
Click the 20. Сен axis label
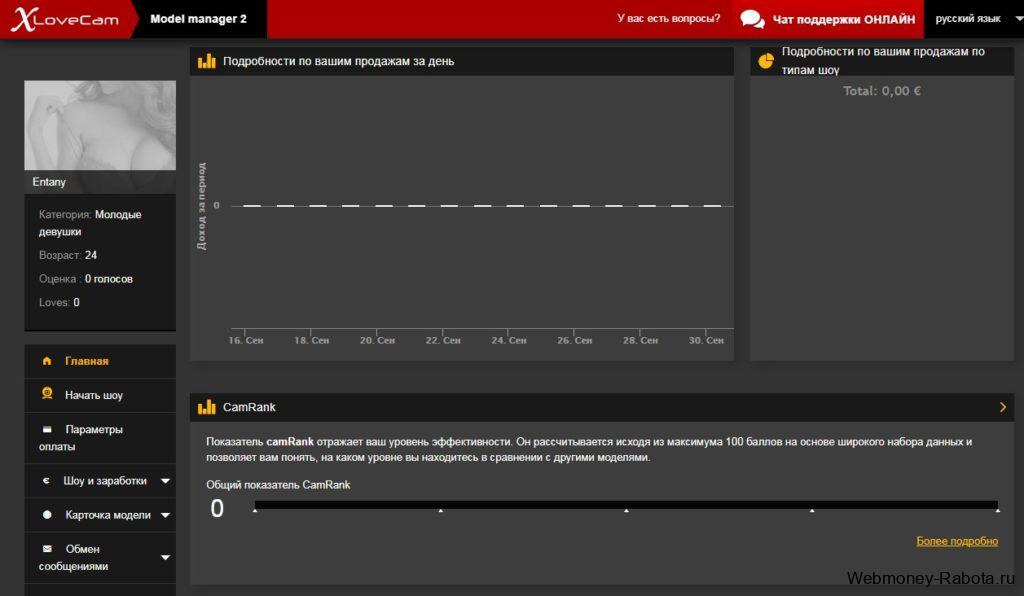[377, 340]
